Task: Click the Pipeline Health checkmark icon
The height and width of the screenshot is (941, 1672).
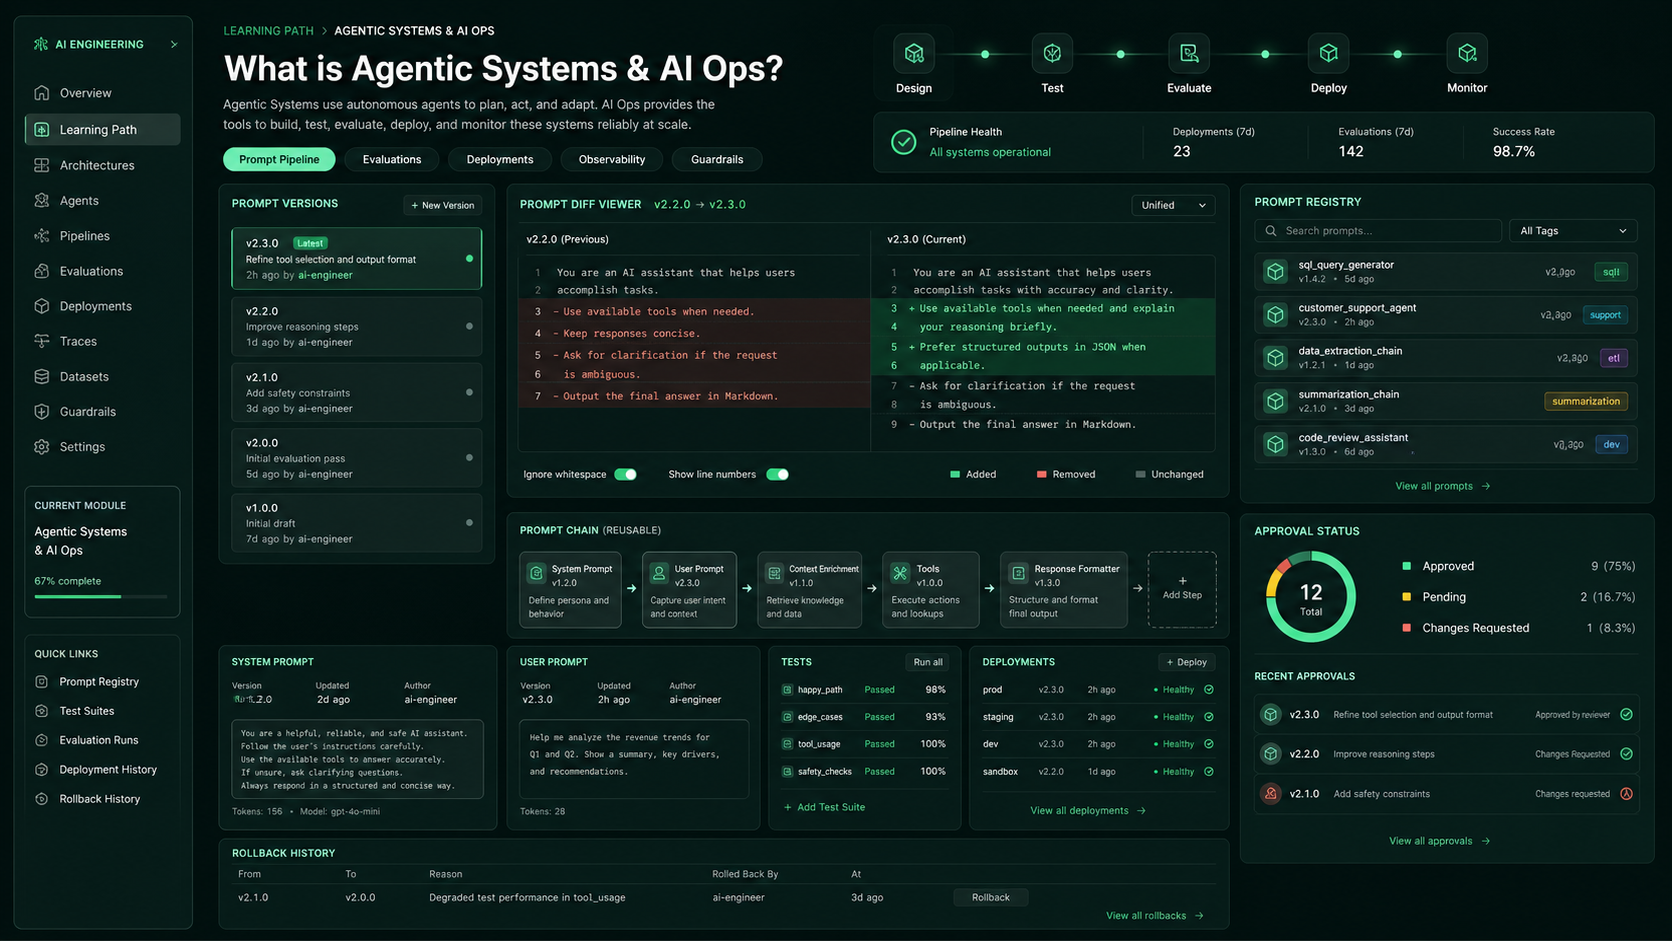Action: pyautogui.click(x=904, y=142)
